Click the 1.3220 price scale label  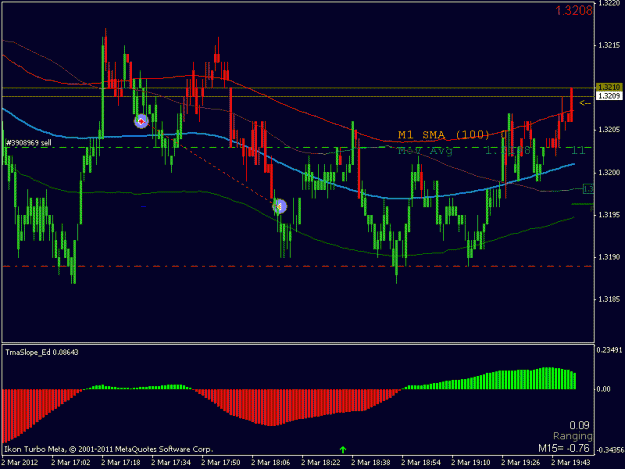pos(609,3)
